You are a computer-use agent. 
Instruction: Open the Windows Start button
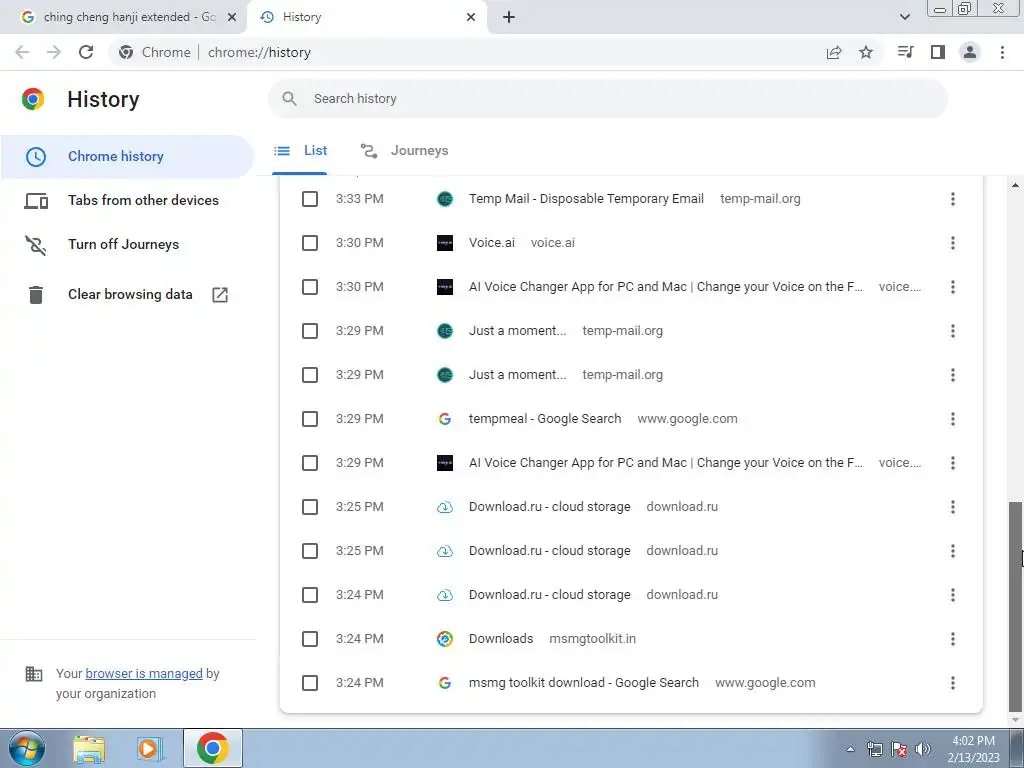(27, 748)
